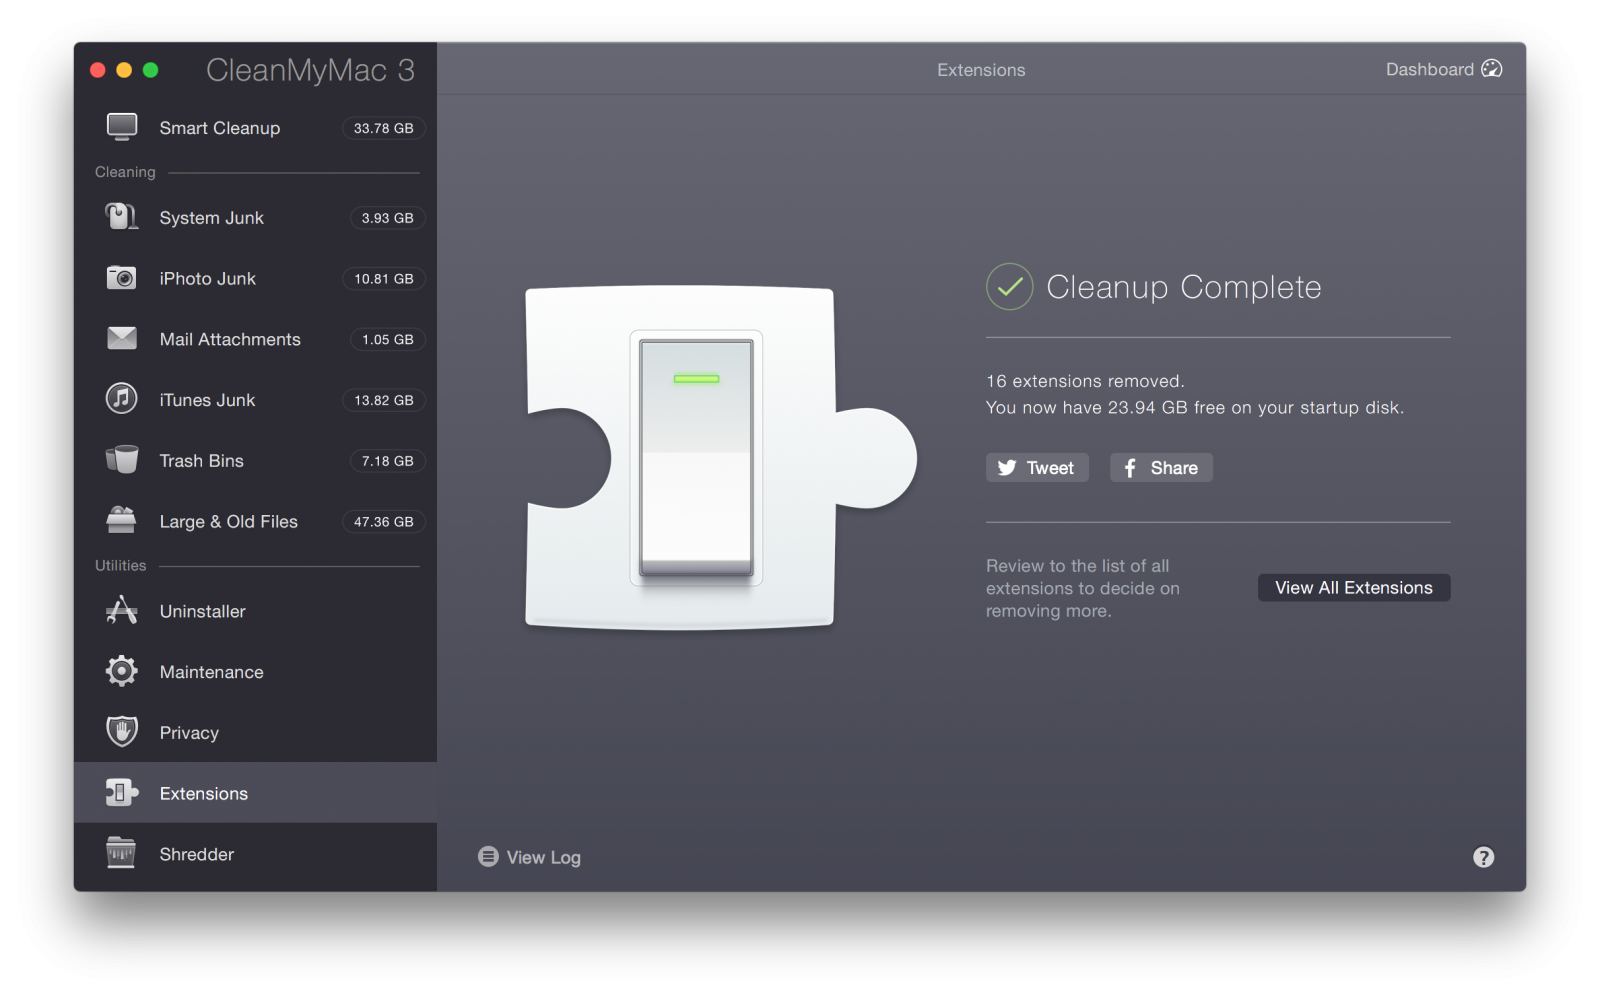
Task: Select System Junk in sidebar
Action: click(255, 218)
